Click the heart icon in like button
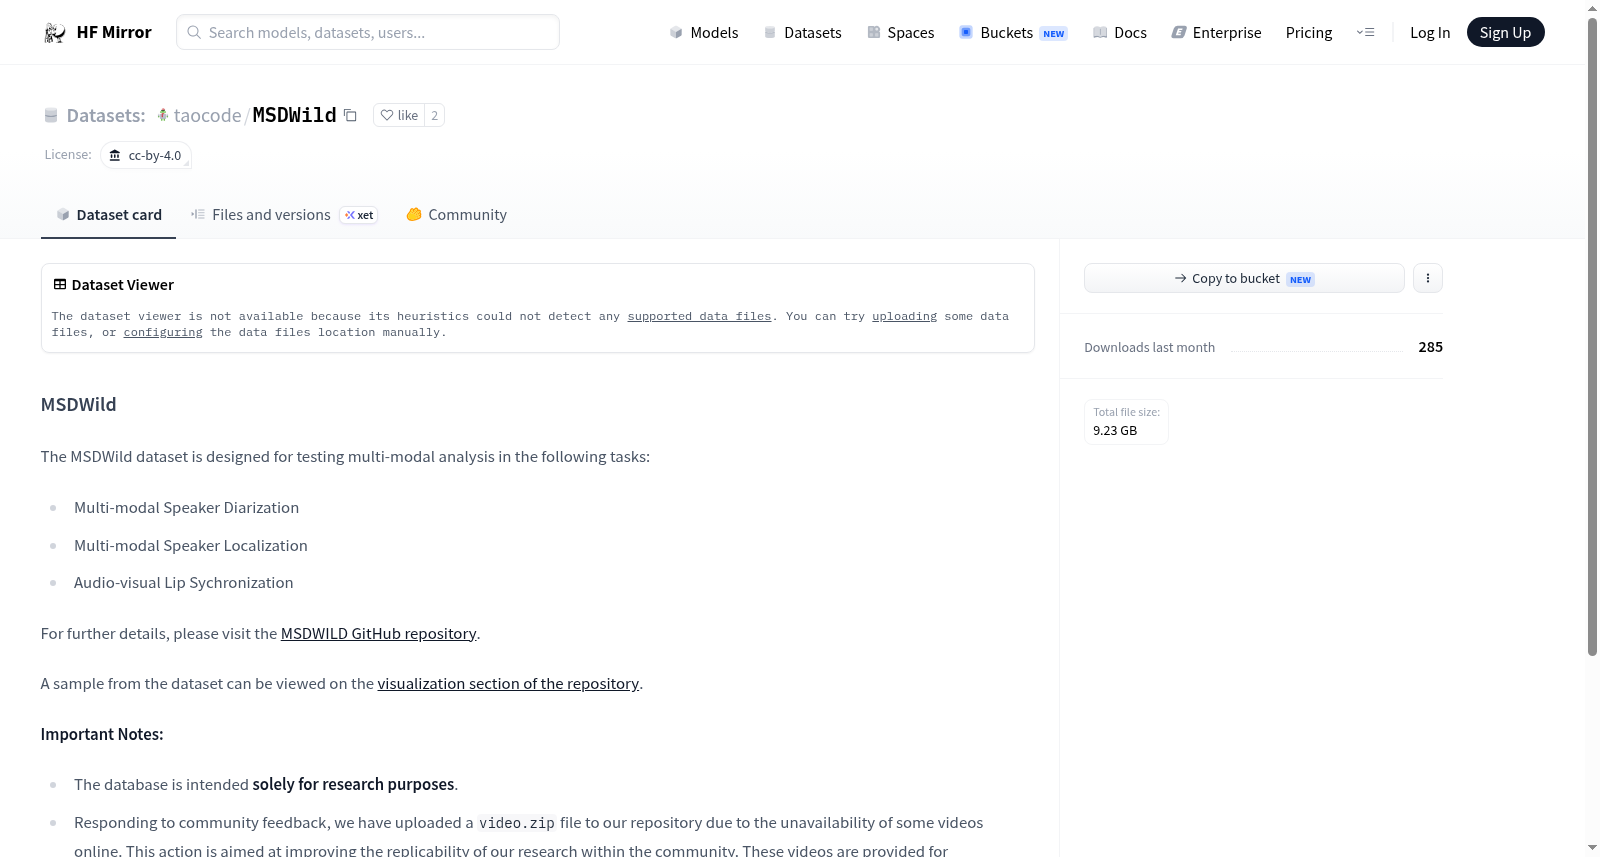1600x857 pixels. [x=387, y=115]
